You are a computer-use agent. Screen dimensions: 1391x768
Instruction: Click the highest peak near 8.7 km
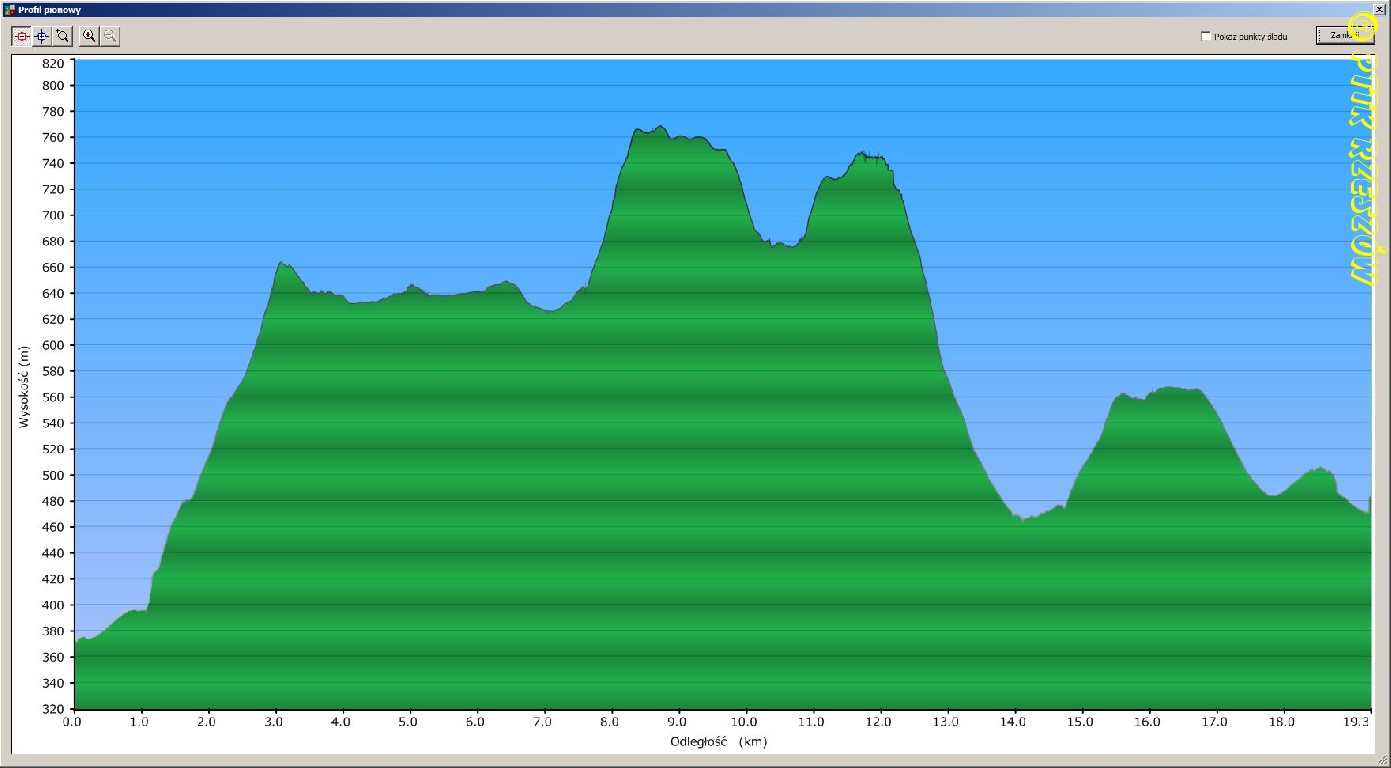click(660, 128)
